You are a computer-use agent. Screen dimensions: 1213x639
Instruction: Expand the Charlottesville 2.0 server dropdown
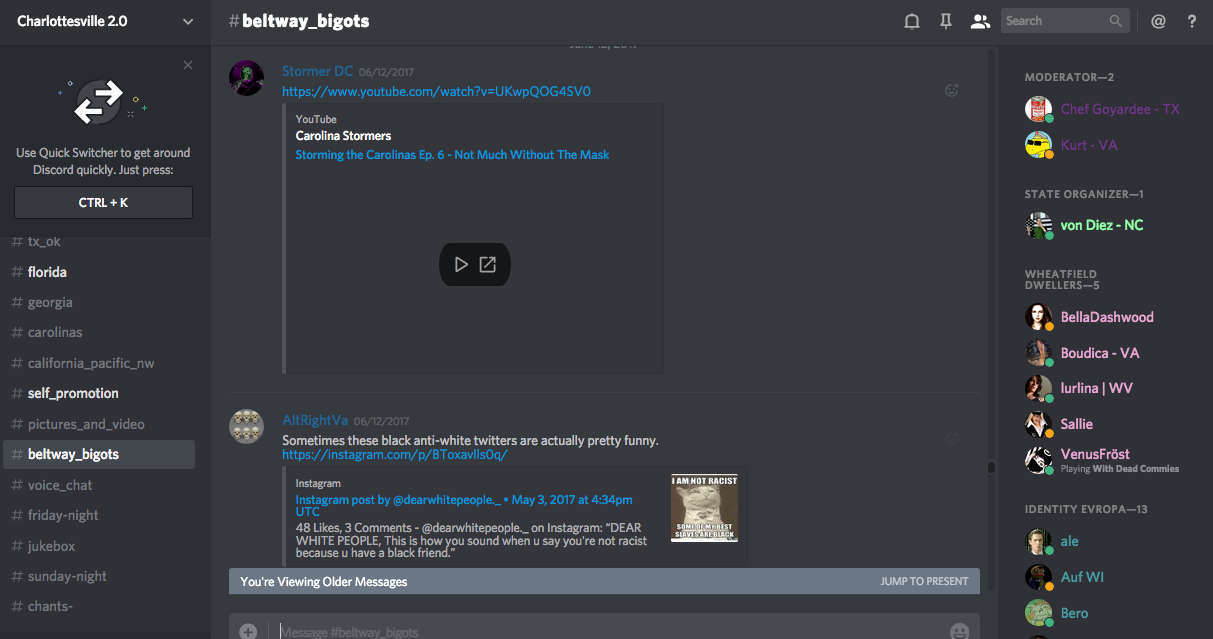188,21
